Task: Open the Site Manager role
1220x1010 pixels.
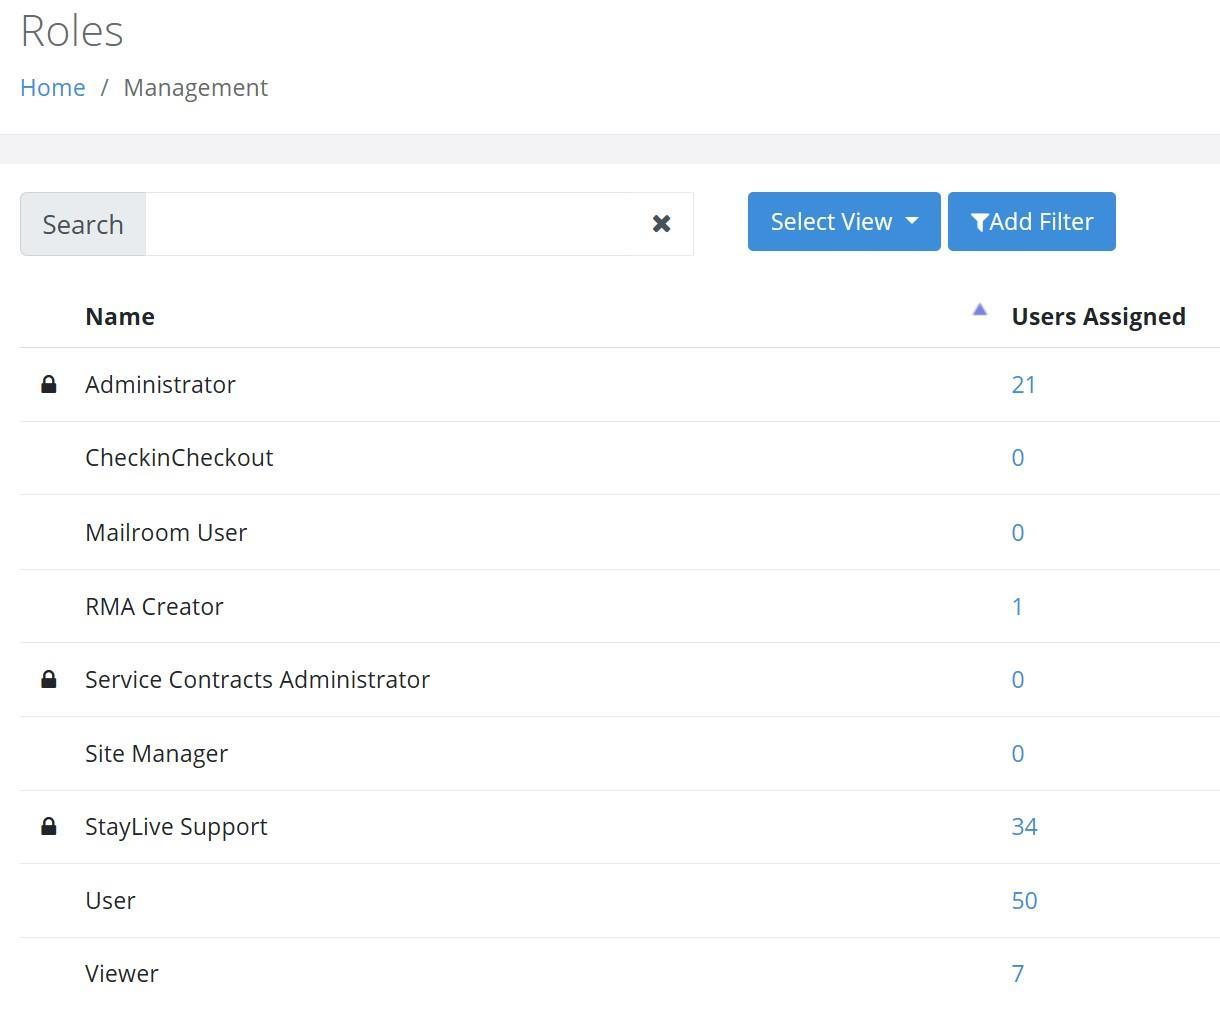Action: (x=156, y=753)
